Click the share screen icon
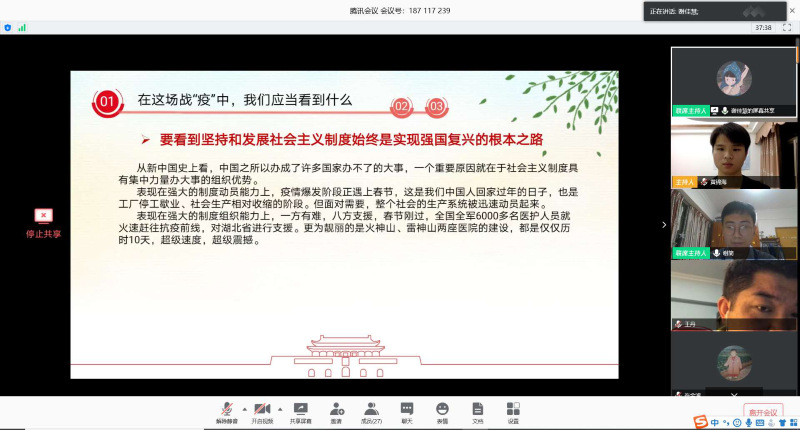Viewport: 800px width, 430px height. pos(300,410)
